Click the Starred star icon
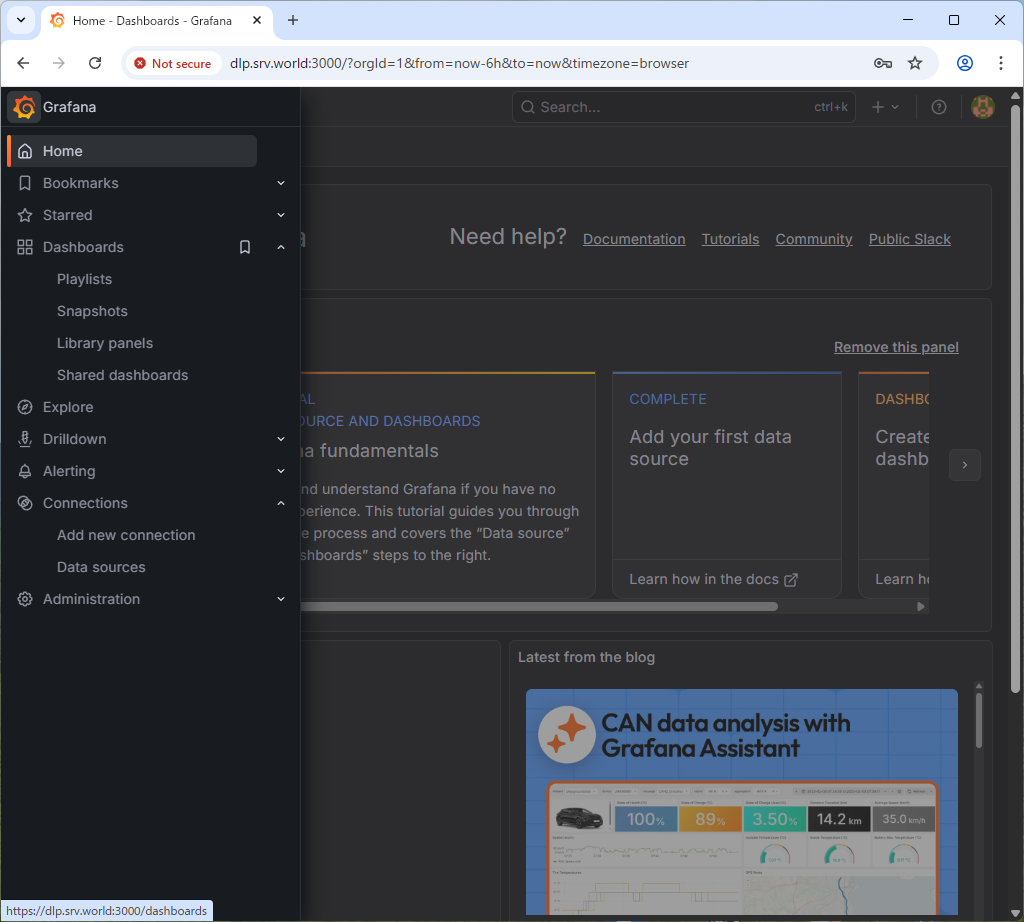 tap(25, 215)
